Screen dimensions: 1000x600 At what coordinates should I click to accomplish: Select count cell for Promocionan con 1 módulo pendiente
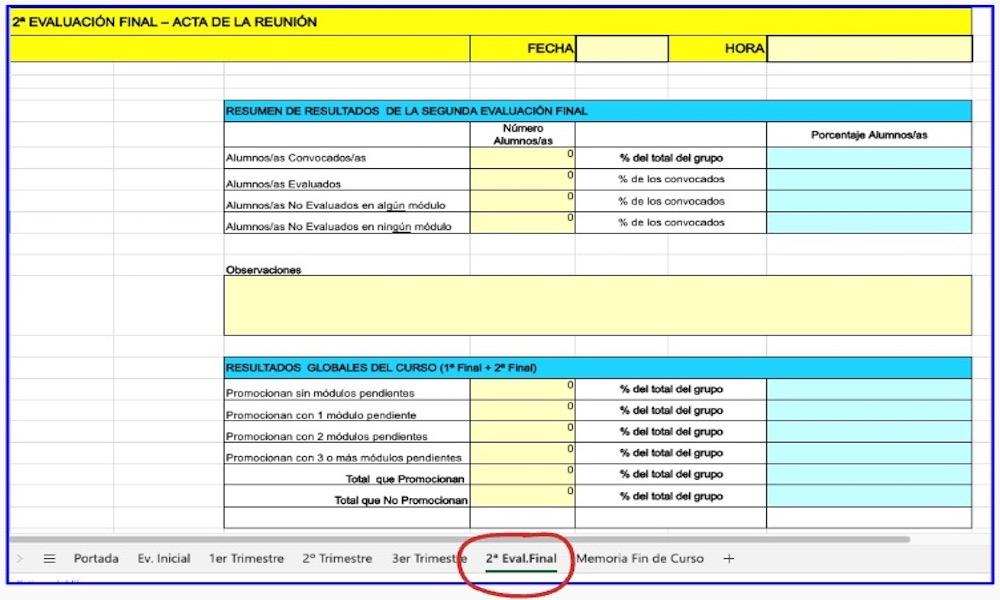(522, 411)
